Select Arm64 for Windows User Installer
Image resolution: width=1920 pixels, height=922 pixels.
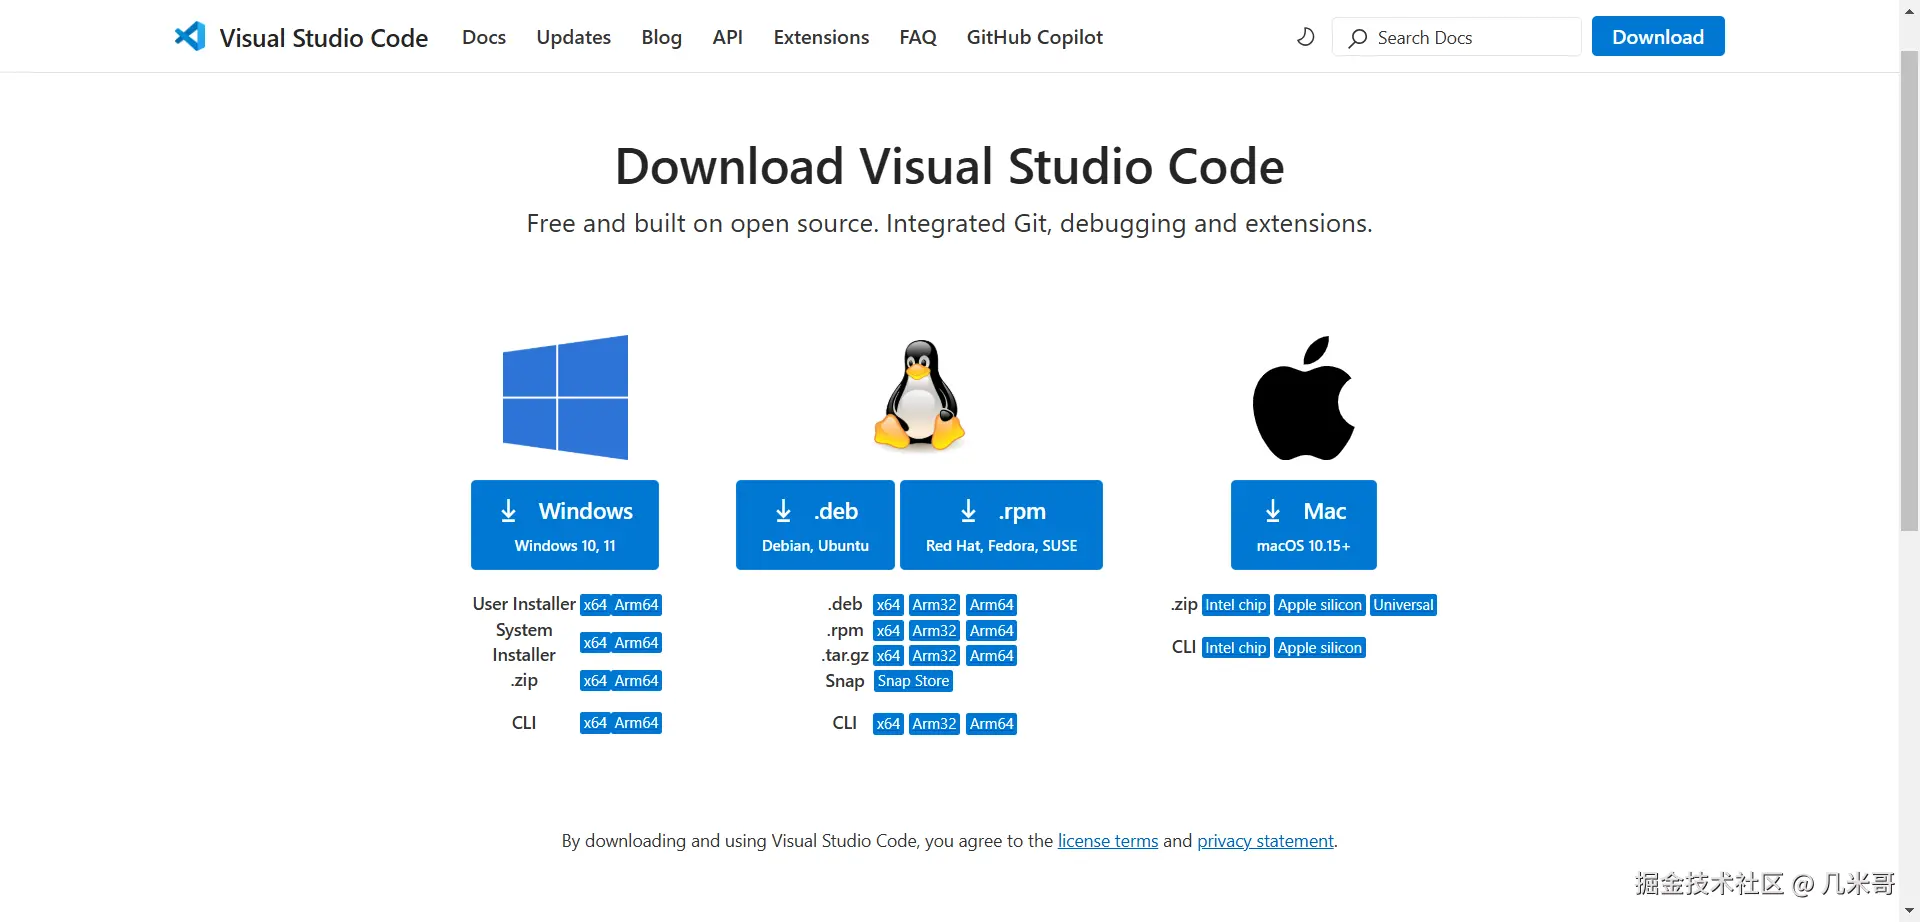point(636,605)
